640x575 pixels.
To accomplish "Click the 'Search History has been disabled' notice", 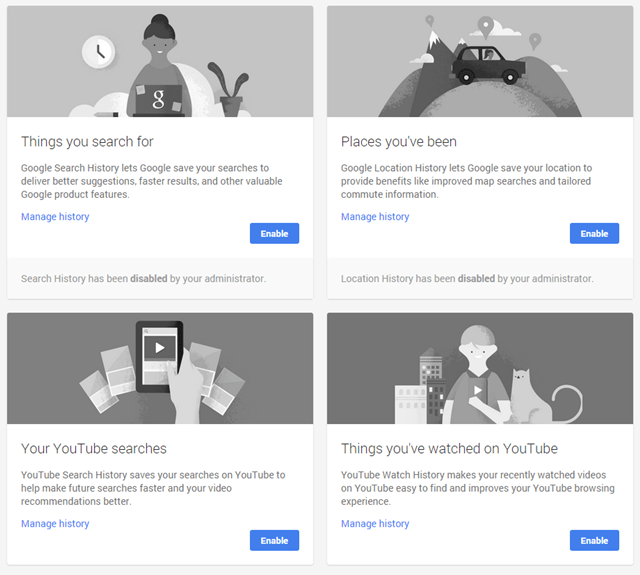I will click(x=143, y=279).
